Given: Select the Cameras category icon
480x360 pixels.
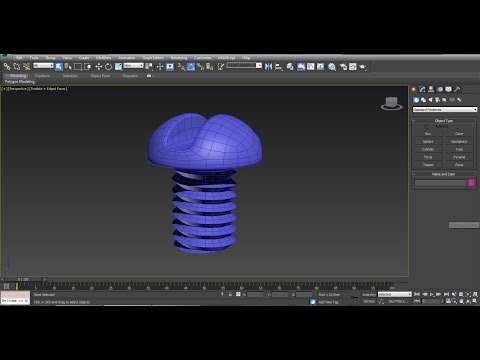Looking at the screenshot, I should tap(437, 100).
